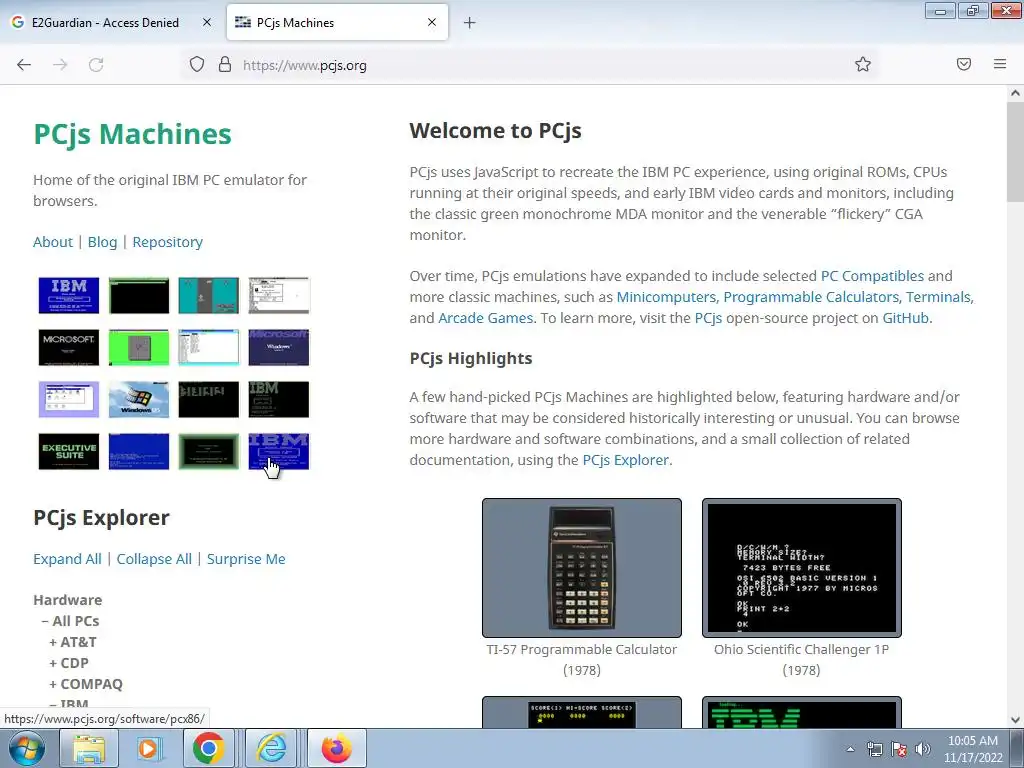1024x768 pixels.
Task: Open File Explorer from the taskbar
Action: click(x=89, y=748)
